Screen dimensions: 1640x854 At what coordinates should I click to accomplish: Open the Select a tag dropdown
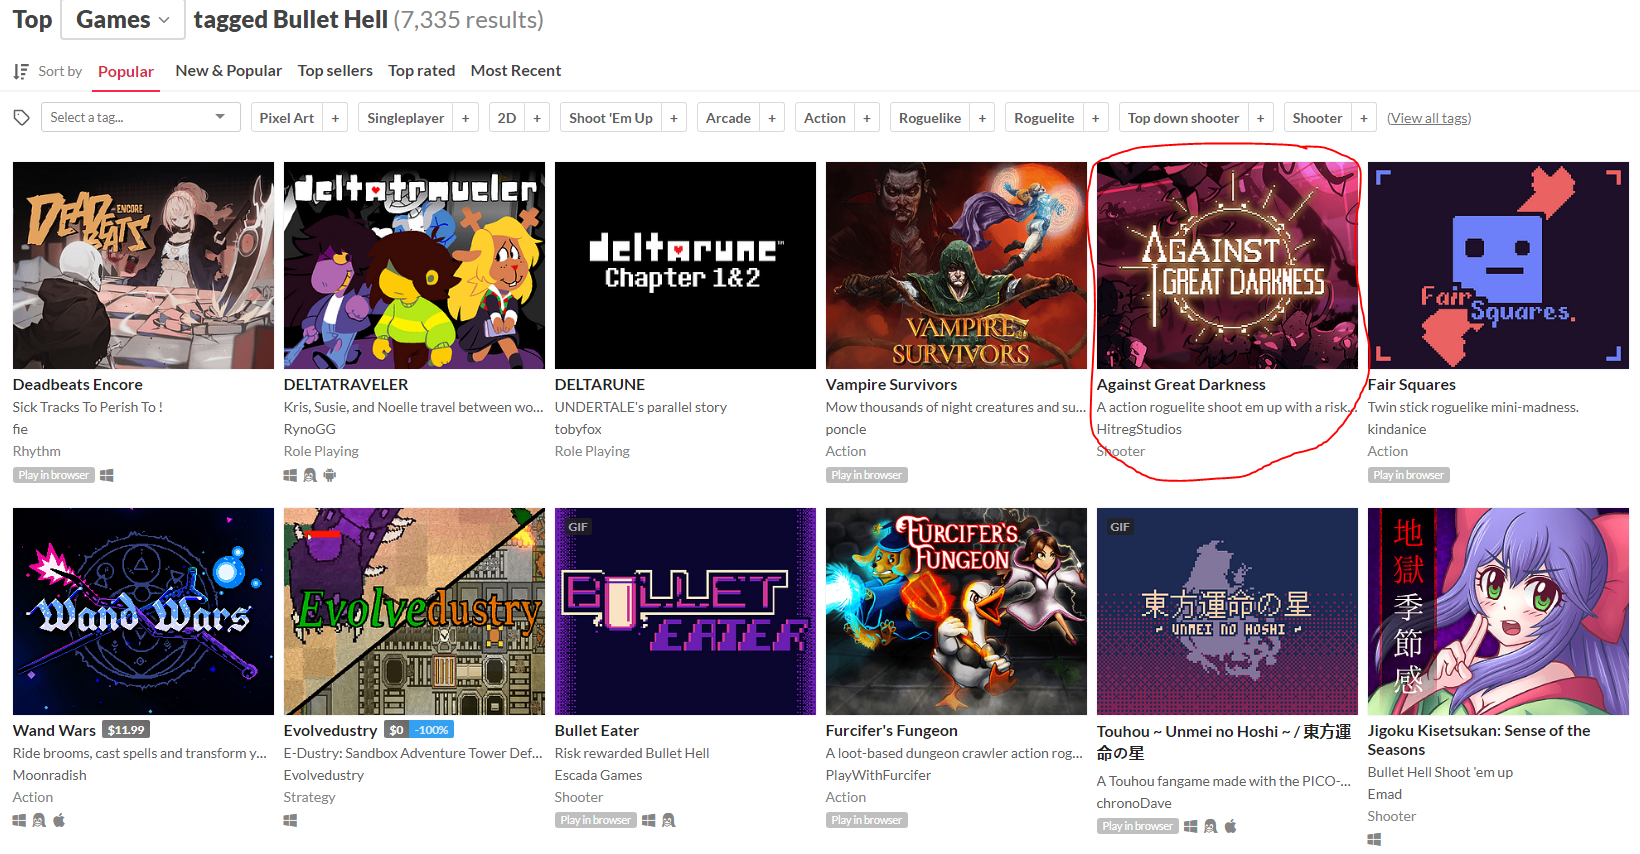click(x=140, y=117)
